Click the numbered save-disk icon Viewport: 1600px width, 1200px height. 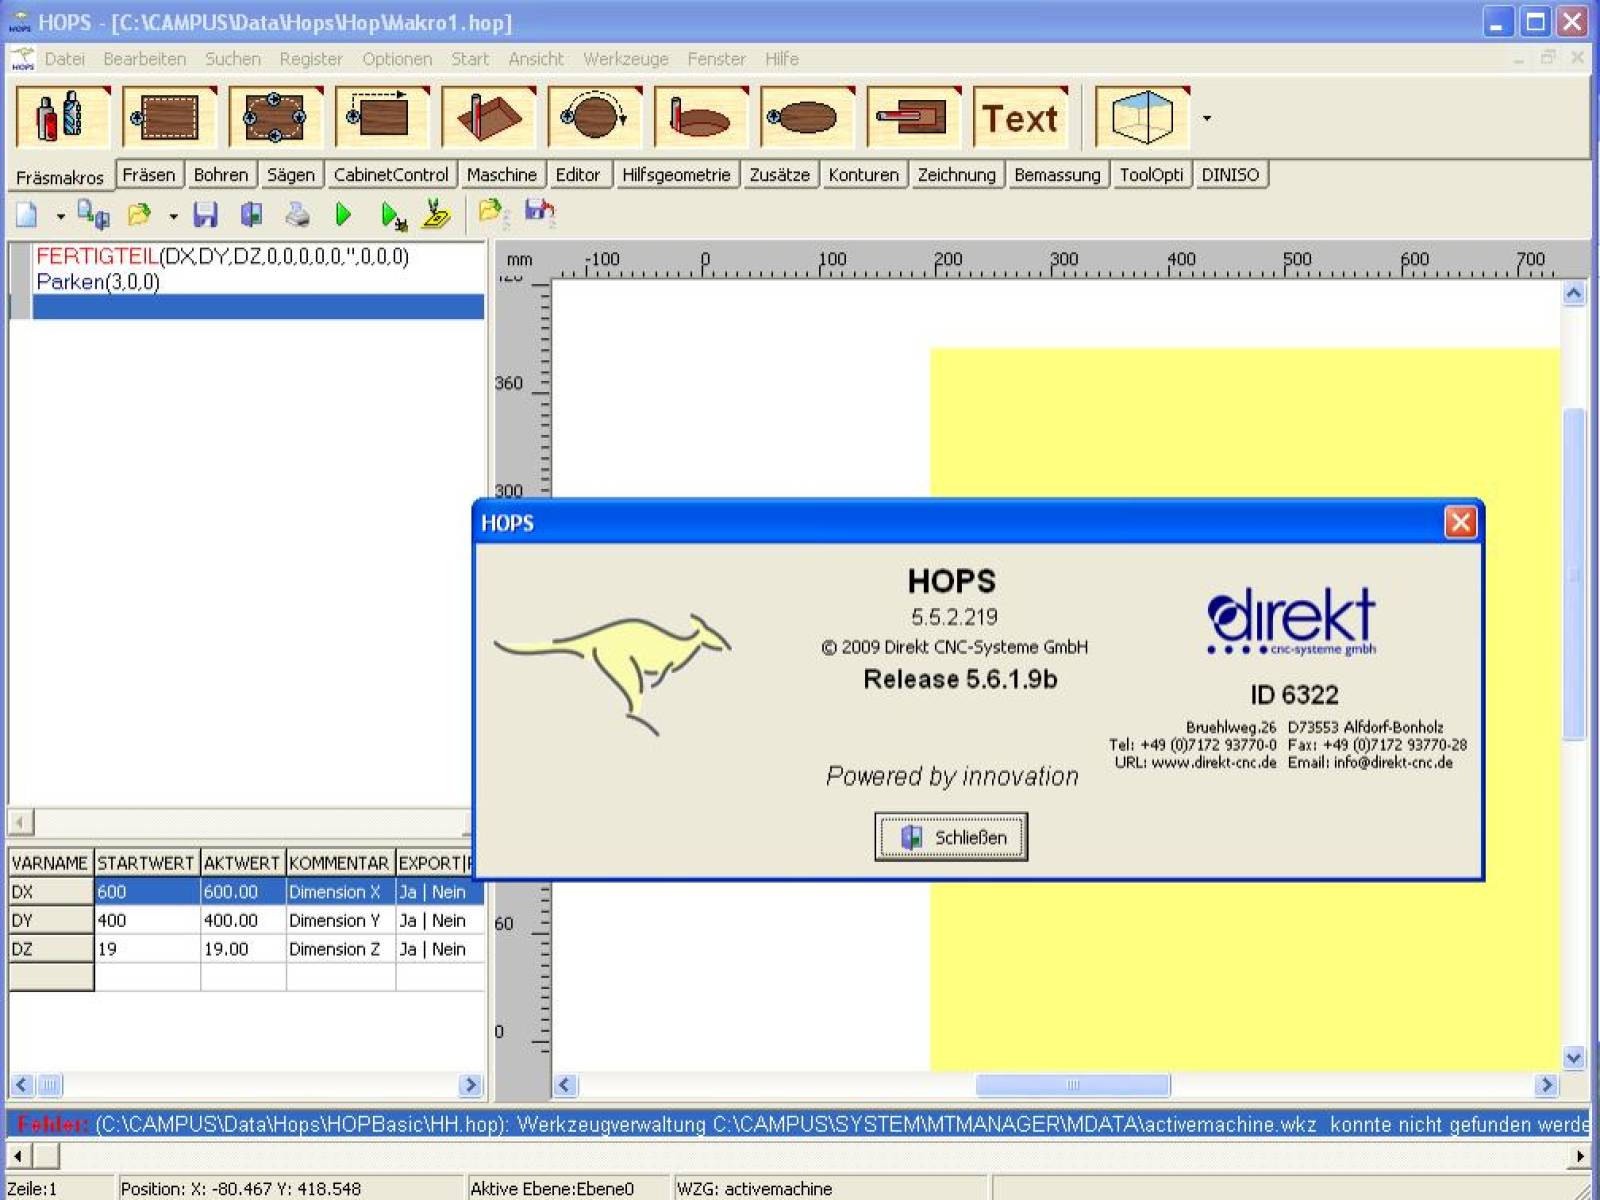tap(540, 212)
